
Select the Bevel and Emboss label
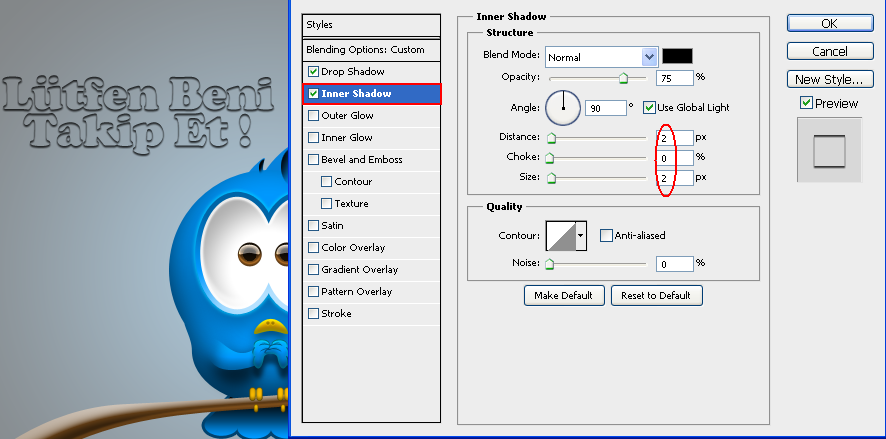pos(362,160)
